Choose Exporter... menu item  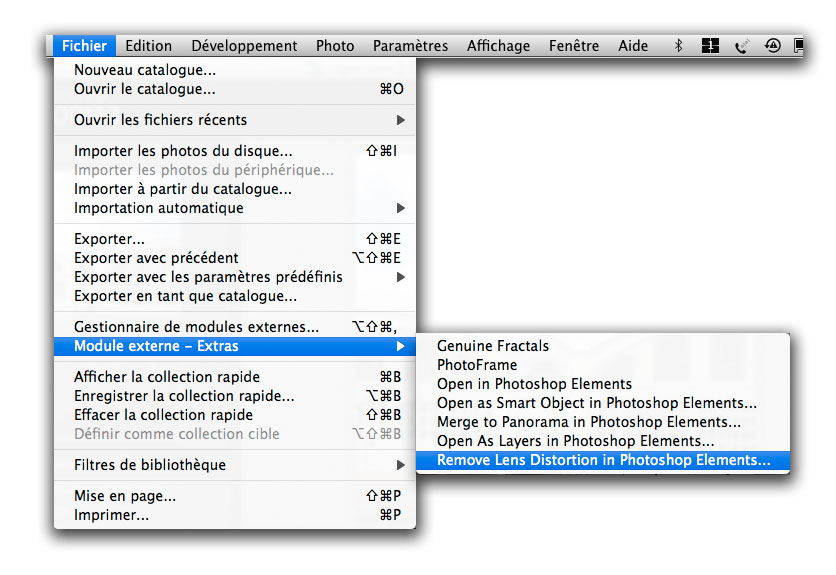235,239
